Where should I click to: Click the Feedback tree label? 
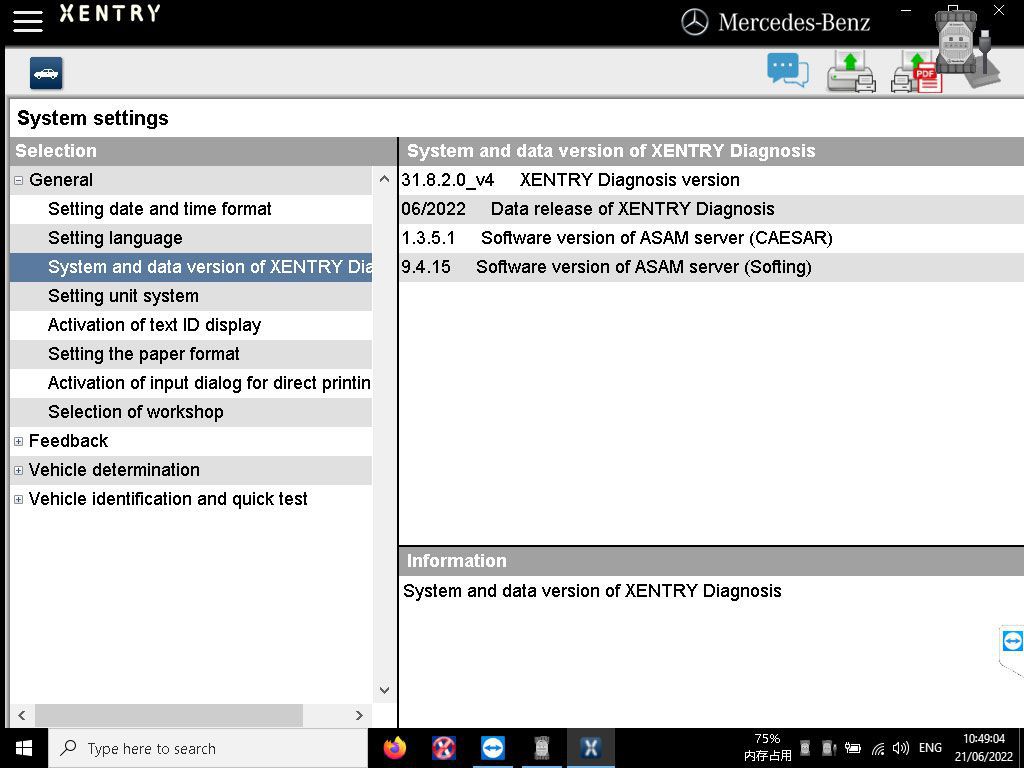coord(69,441)
